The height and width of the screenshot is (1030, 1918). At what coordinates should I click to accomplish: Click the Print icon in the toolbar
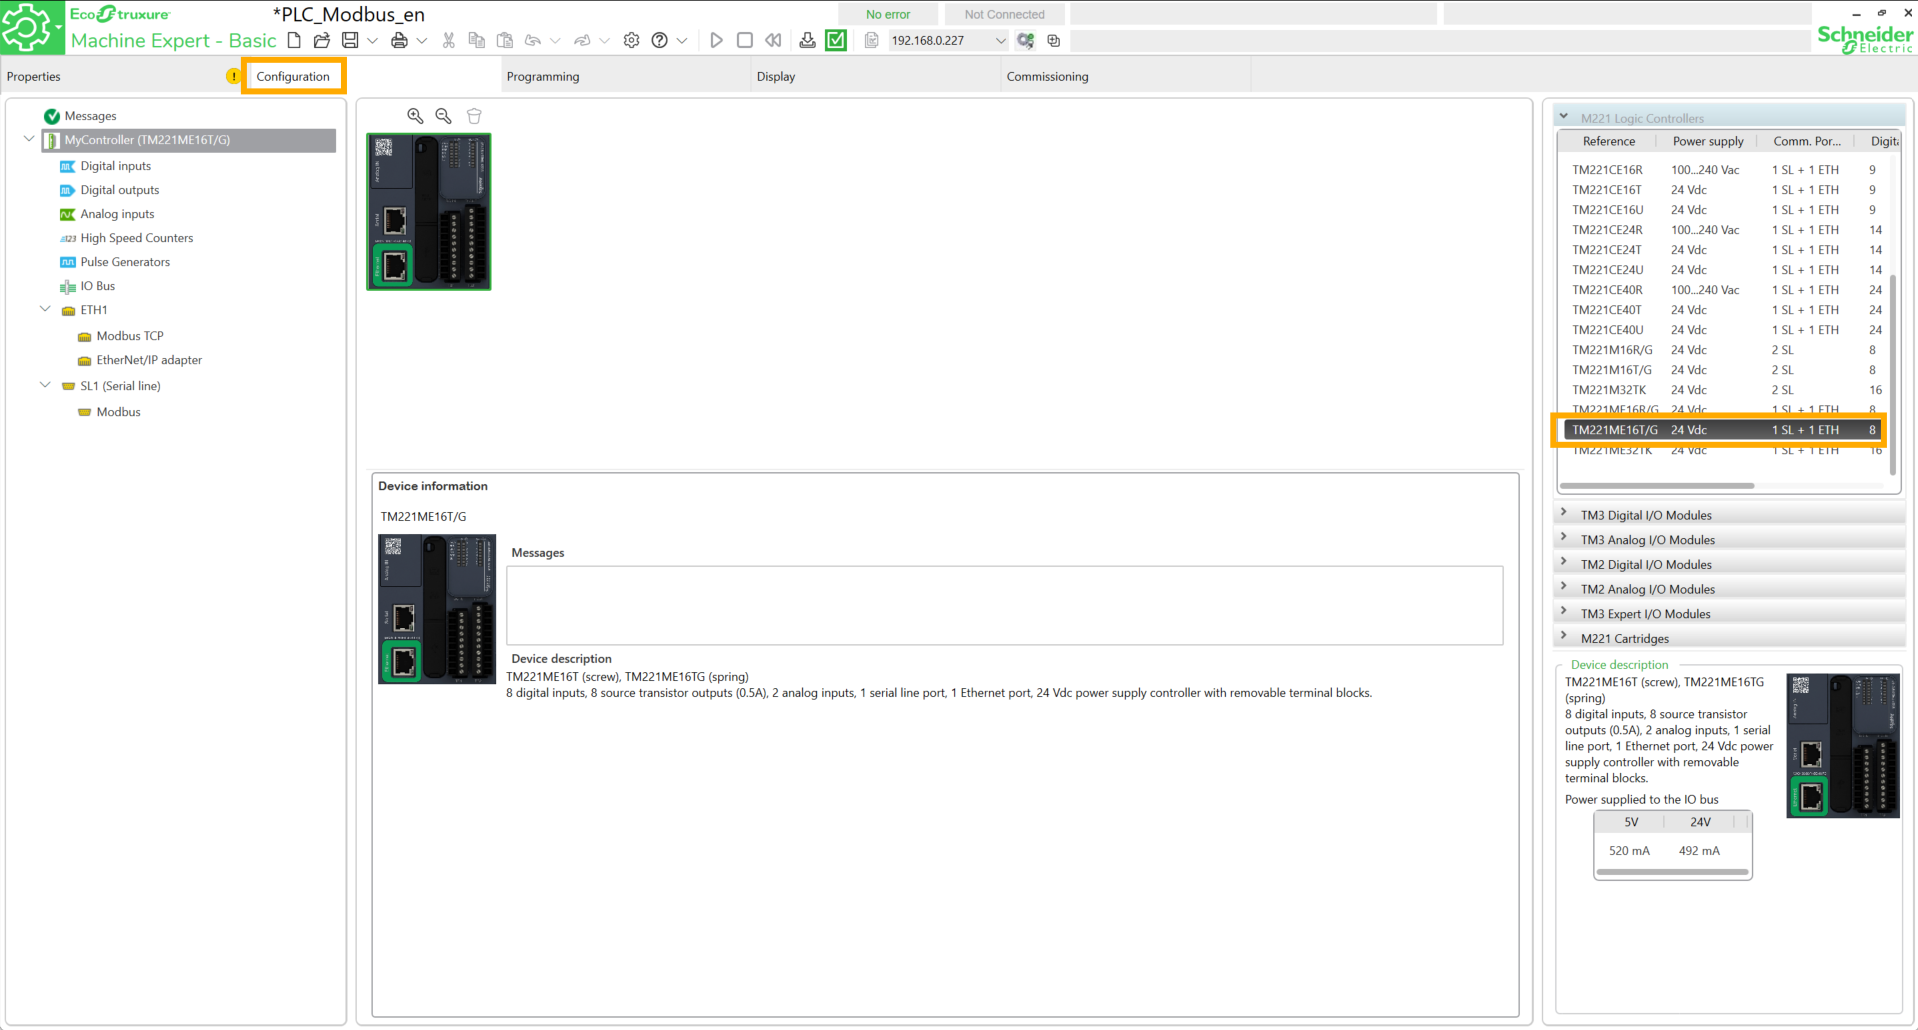point(399,40)
